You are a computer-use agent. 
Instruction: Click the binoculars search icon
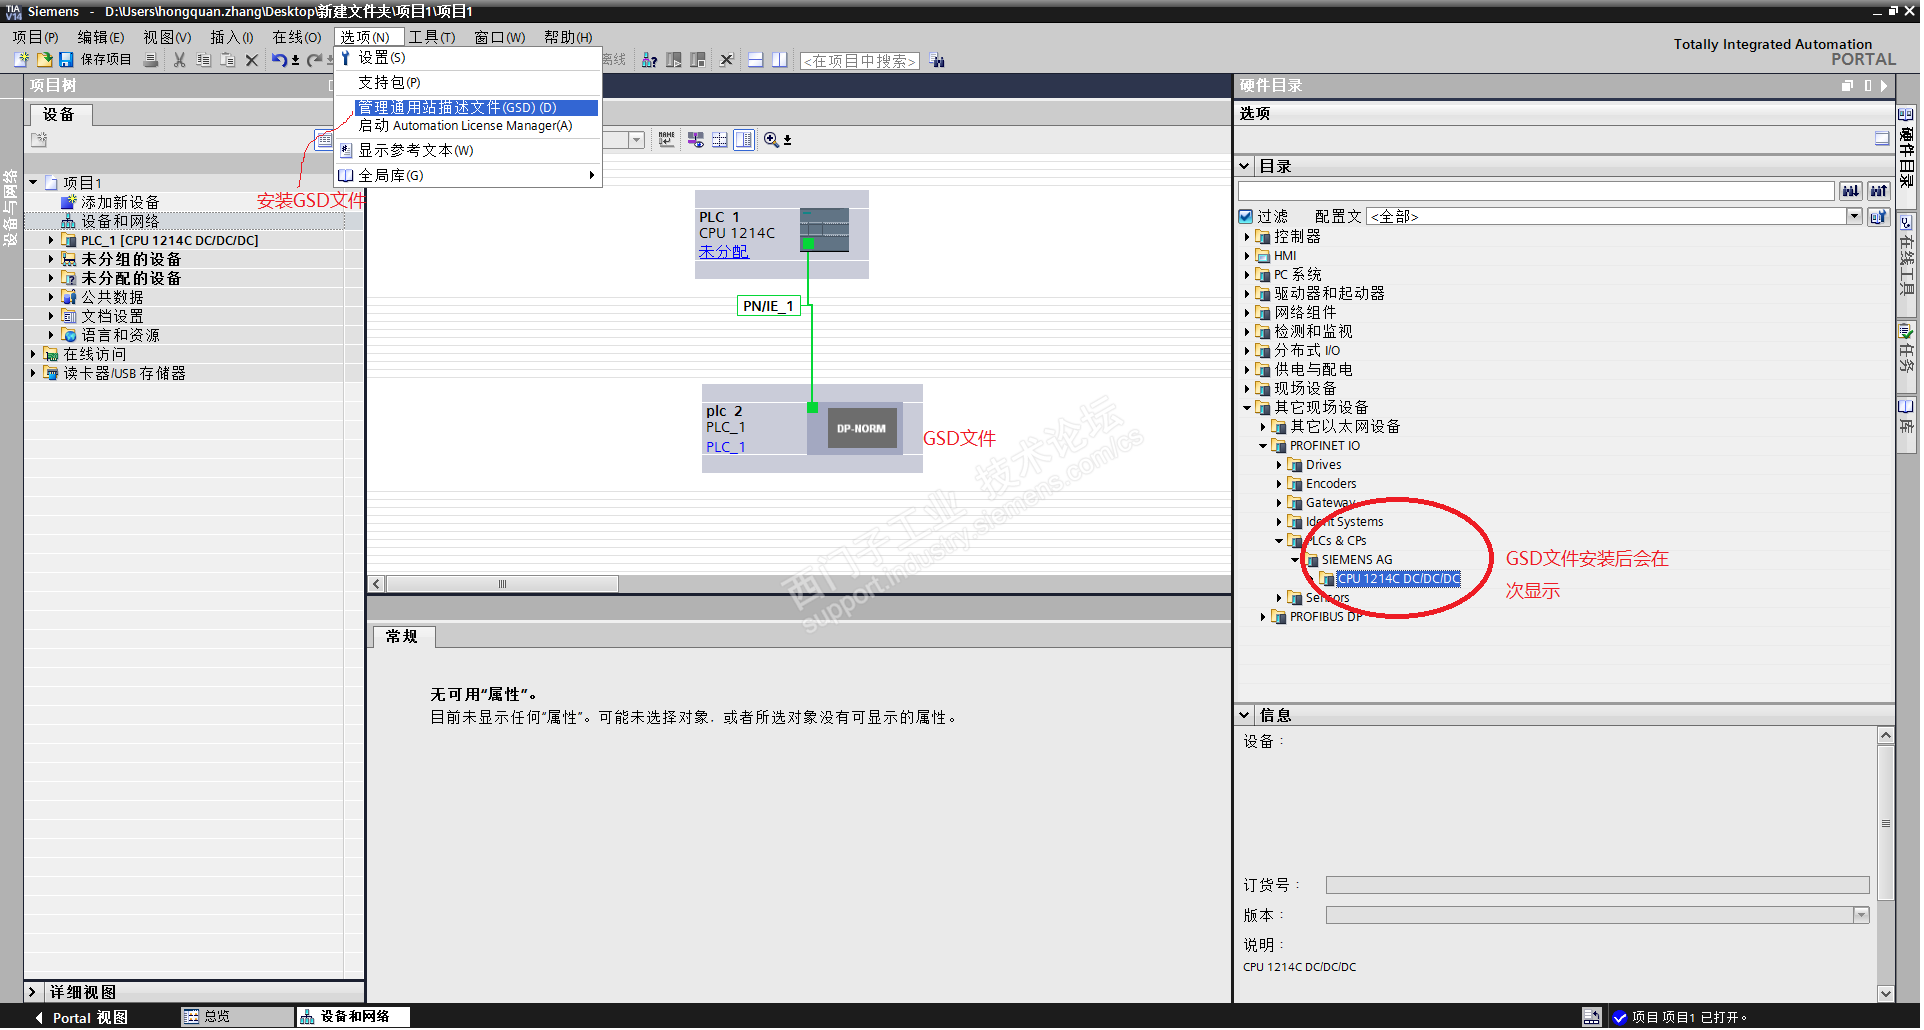(x=937, y=60)
